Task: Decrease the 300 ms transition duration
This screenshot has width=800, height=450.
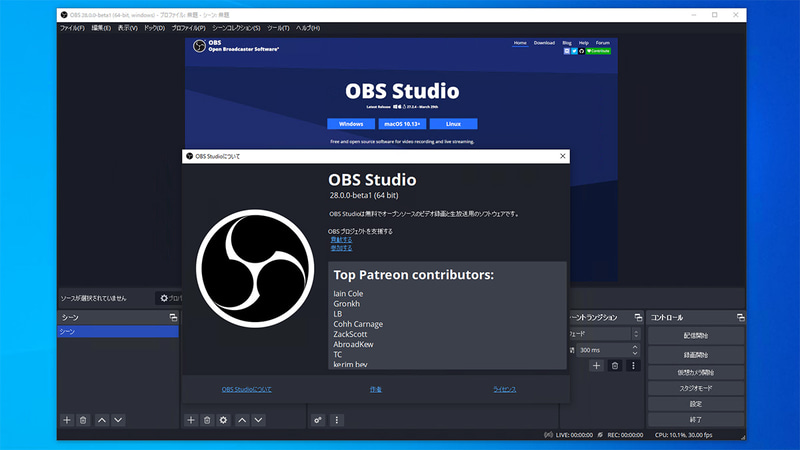Action: click(635, 353)
